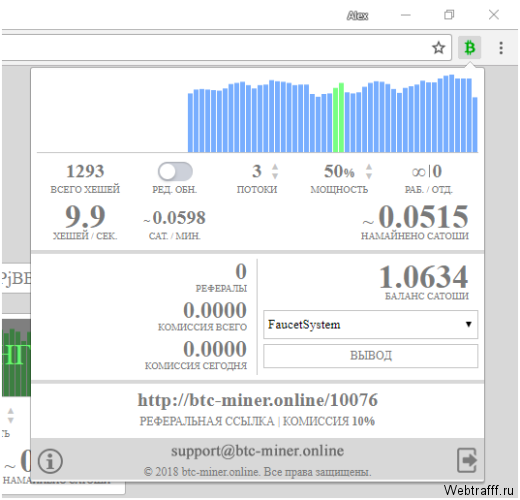Open the FaucetSystem dropdown

click(x=370, y=324)
